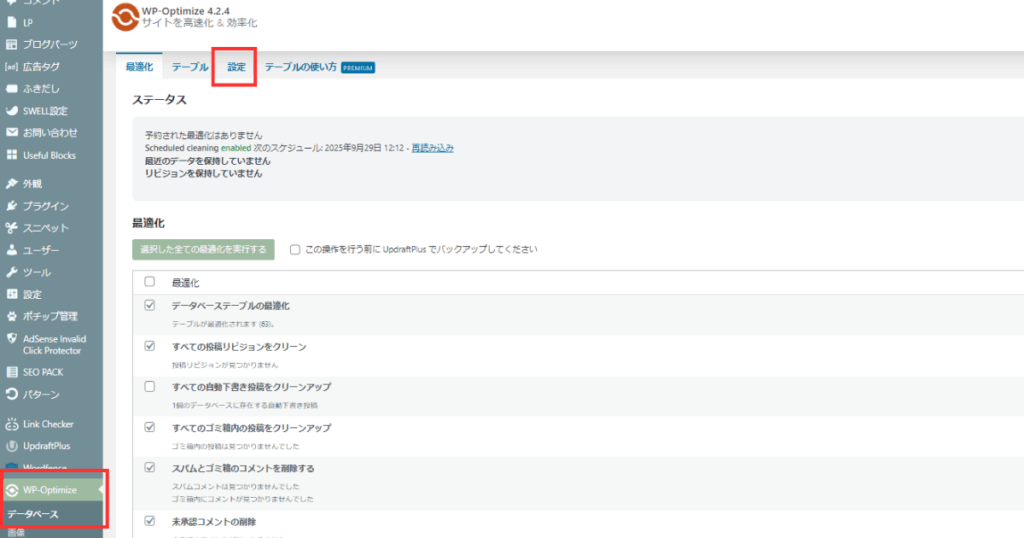
Task: Open the プラグイン plugin icon
Action: tap(12, 206)
